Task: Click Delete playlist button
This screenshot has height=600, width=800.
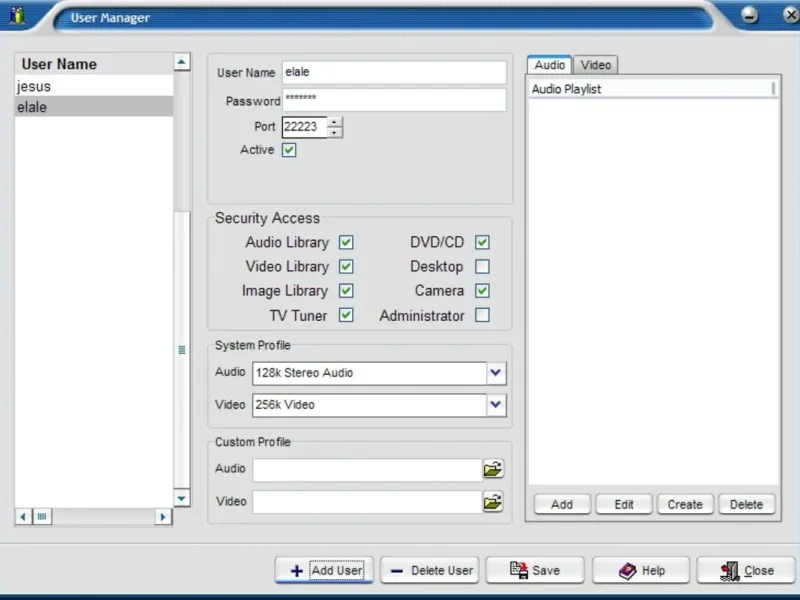Action: pyautogui.click(x=746, y=505)
